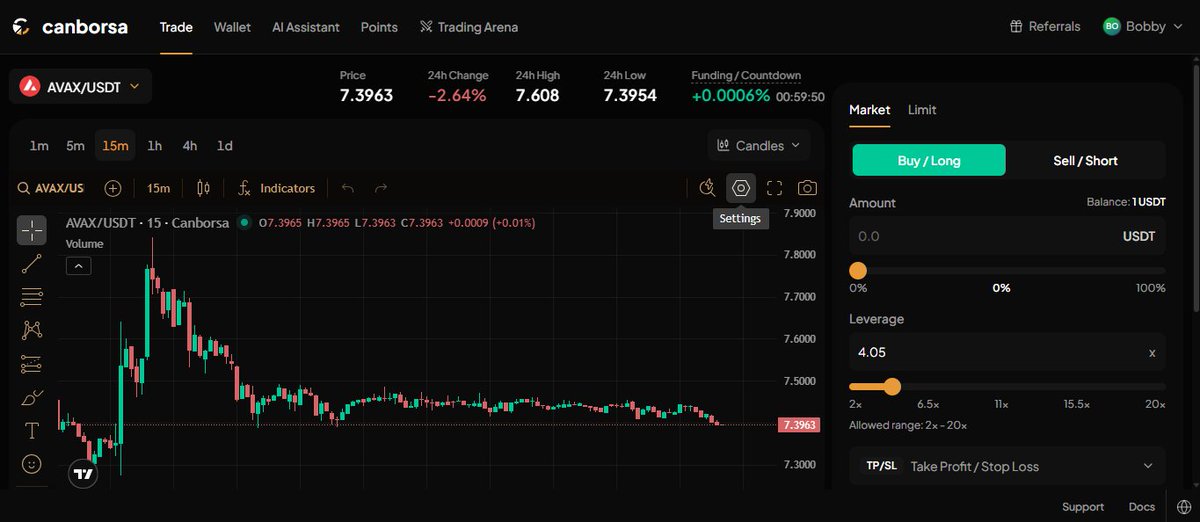This screenshot has width=1200, height=522.
Task: Click the globe language icon
Action: pos(1183,507)
